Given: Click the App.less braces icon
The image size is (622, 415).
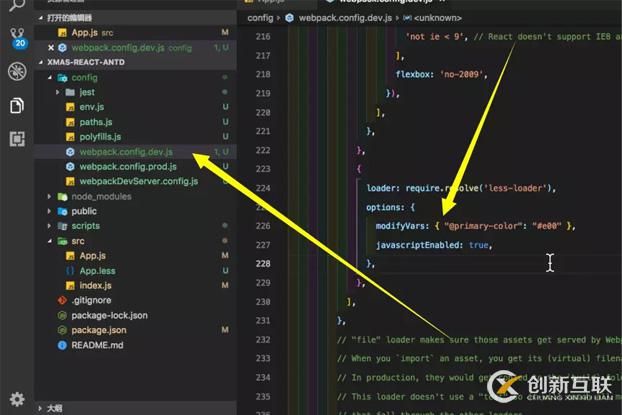Looking at the screenshot, I should [x=70, y=271].
